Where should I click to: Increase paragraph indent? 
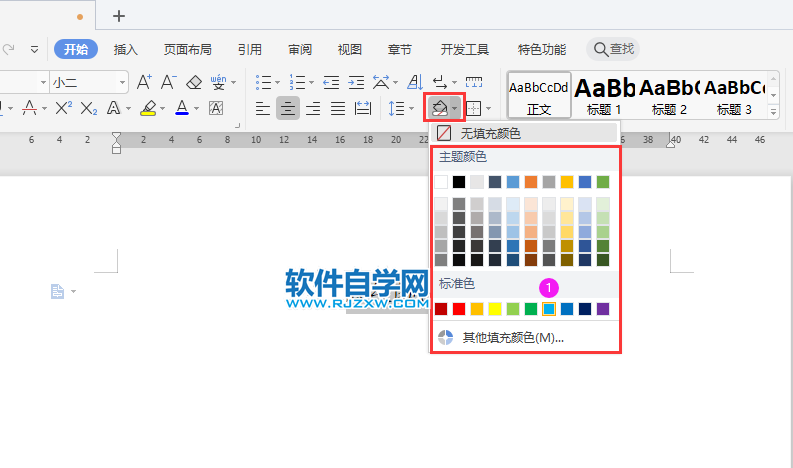click(356, 82)
